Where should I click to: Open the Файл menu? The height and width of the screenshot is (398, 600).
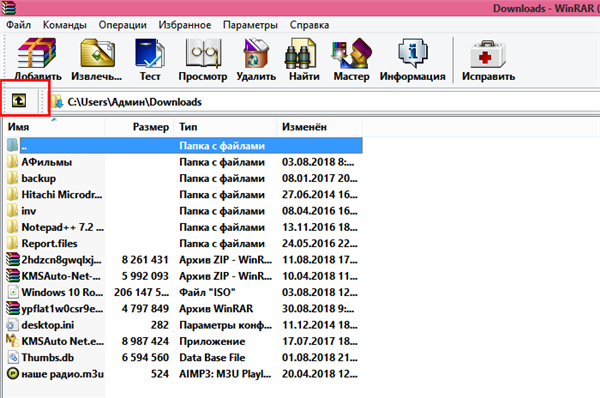pyautogui.click(x=18, y=25)
